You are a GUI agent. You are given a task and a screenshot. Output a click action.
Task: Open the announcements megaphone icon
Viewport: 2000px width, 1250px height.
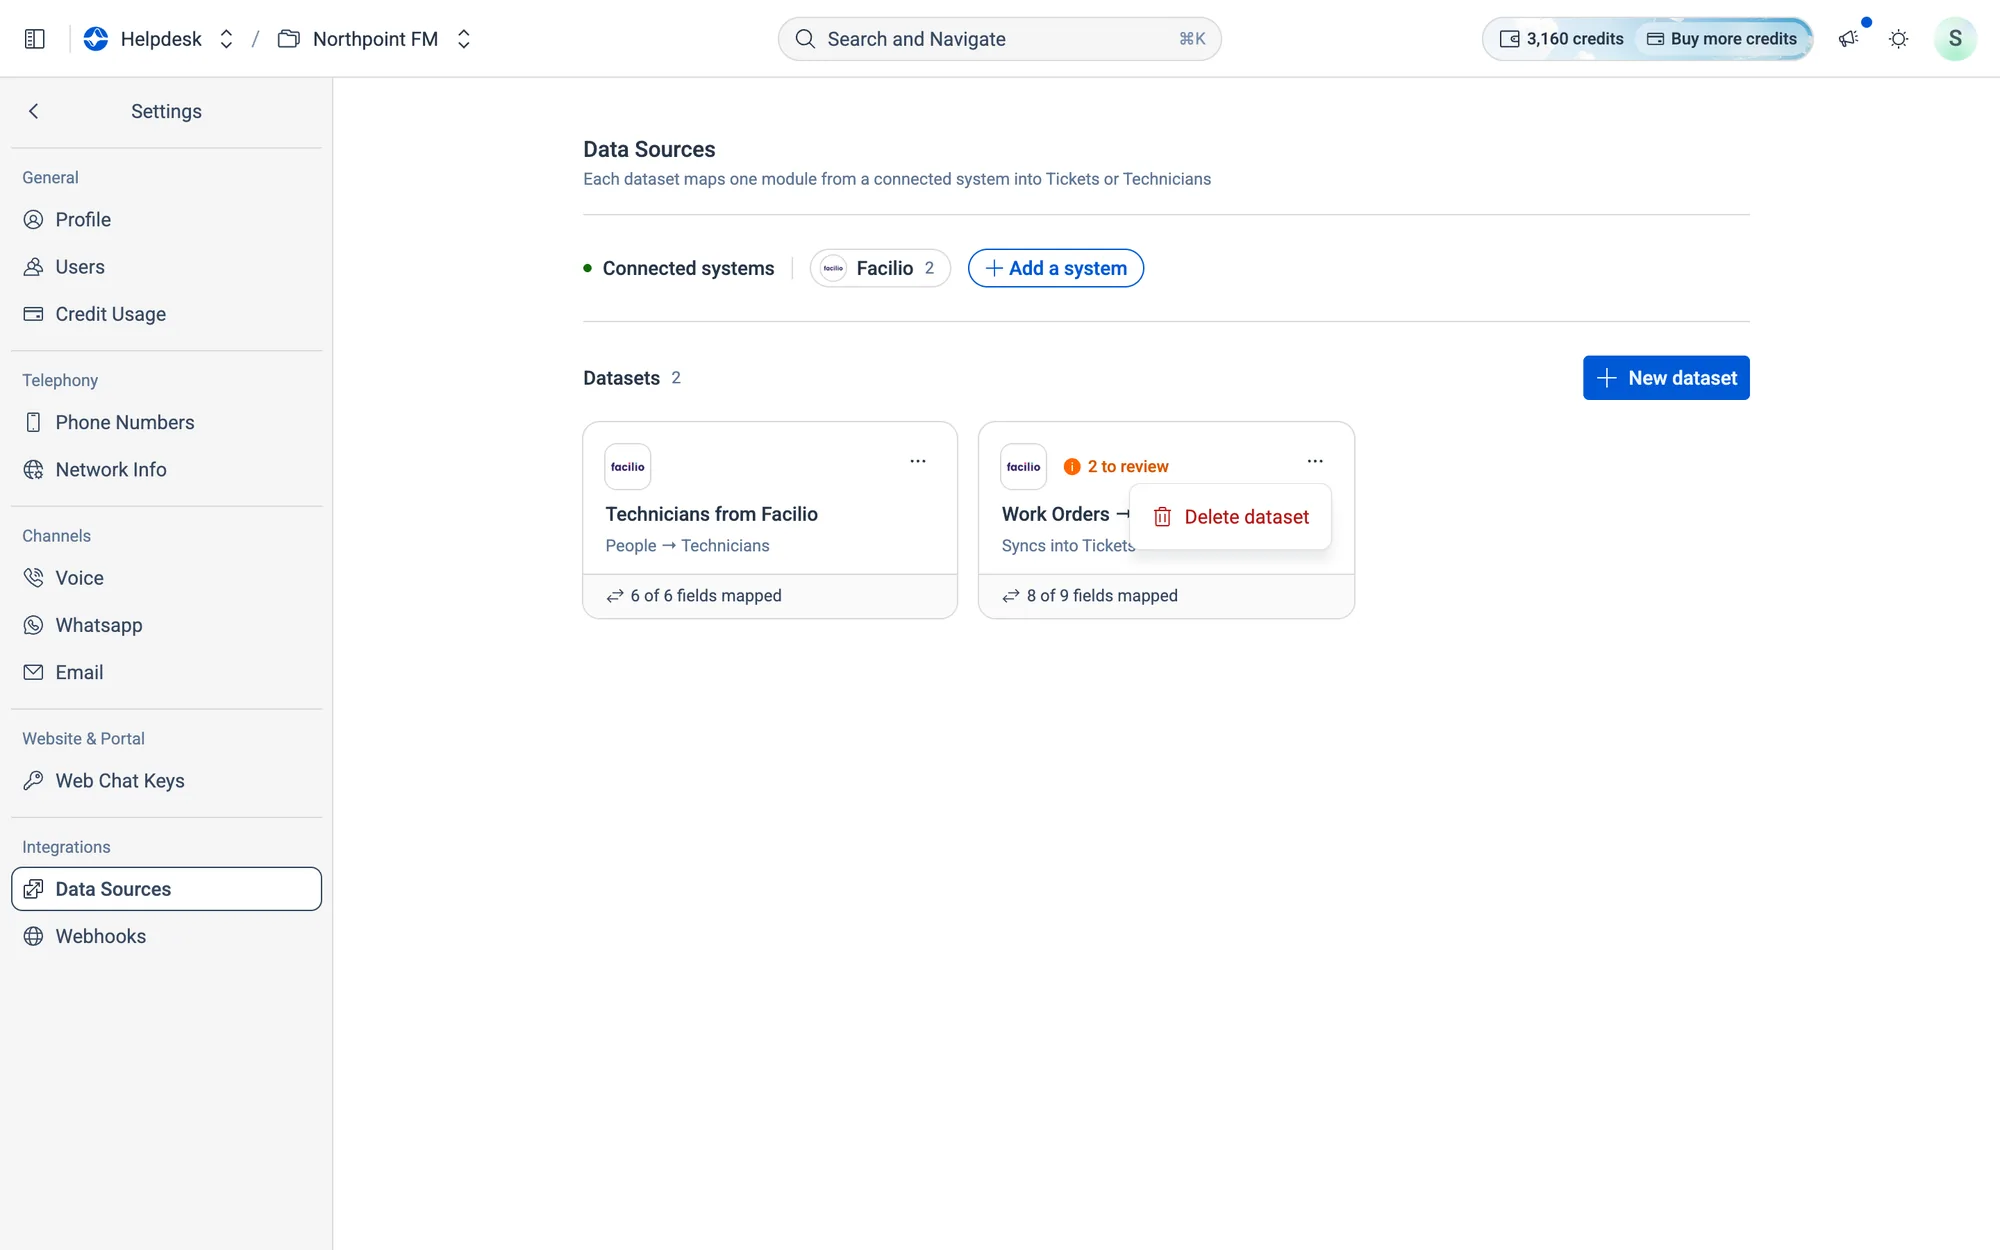1848,39
